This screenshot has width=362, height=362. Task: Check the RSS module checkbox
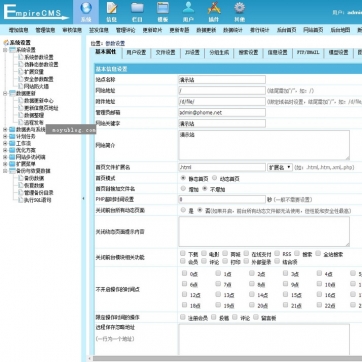[x=277, y=253]
